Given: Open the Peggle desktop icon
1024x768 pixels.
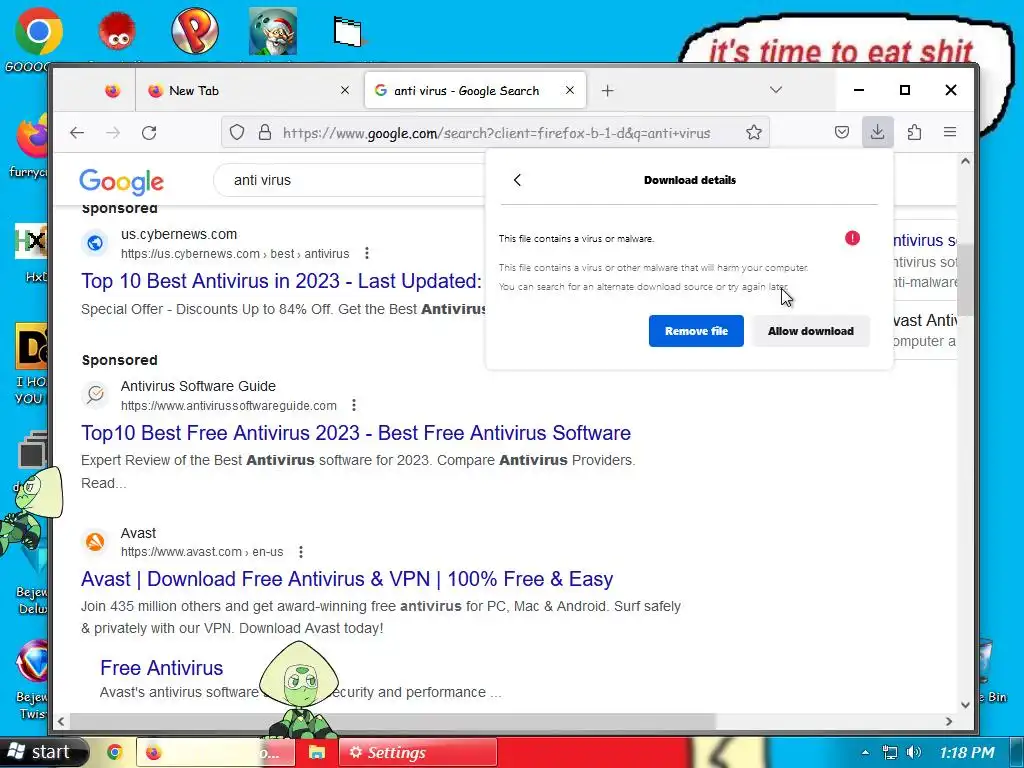Looking at the screenshot, I should (195, 31).
